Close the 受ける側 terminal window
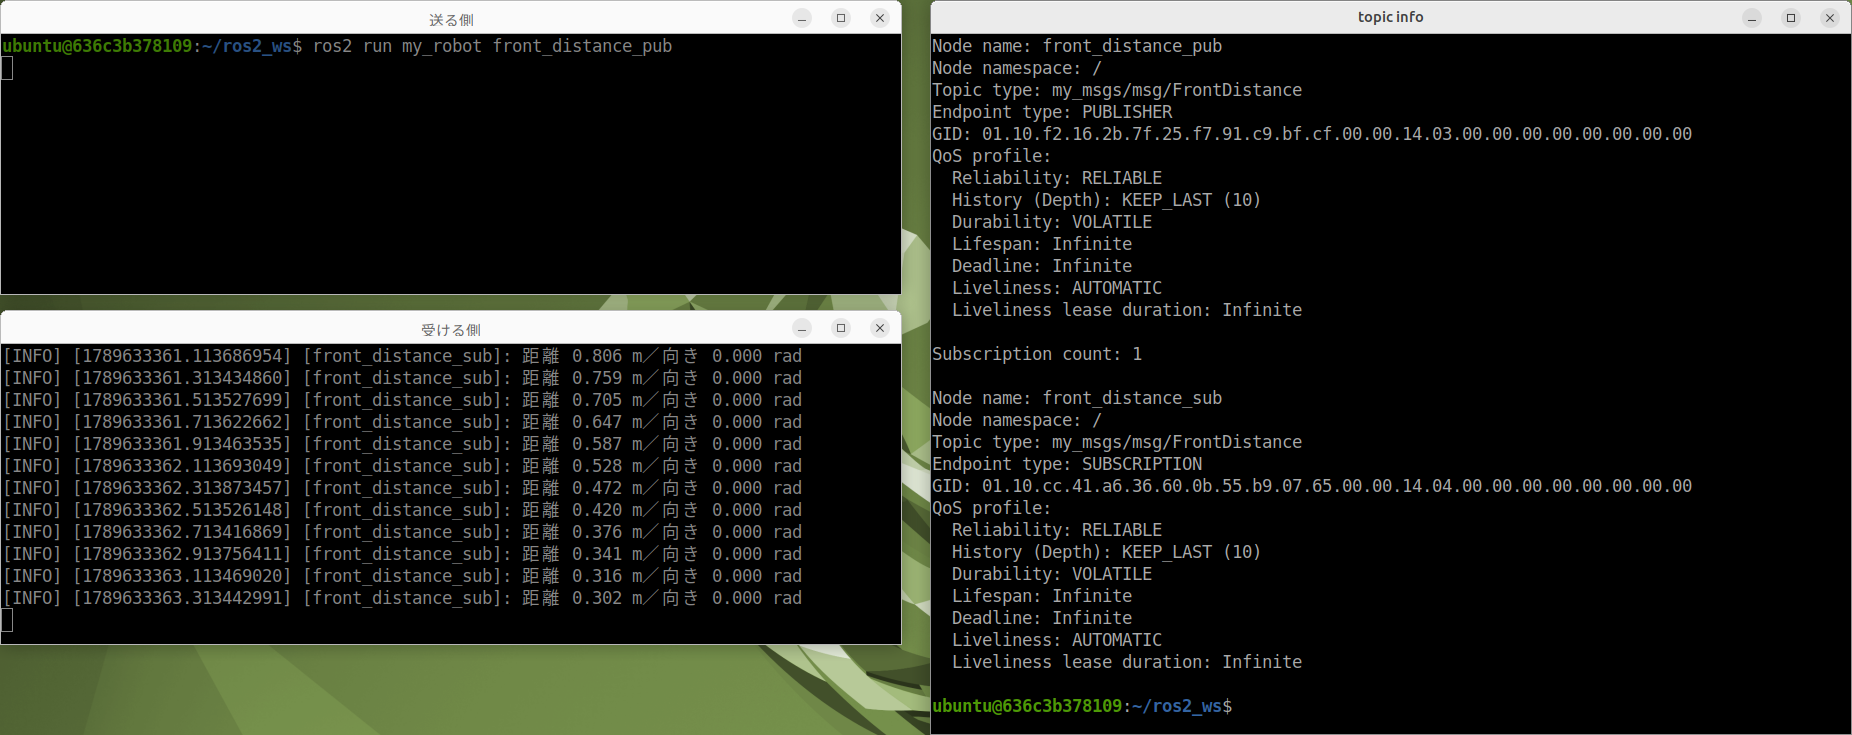The width and height of the screenshot is (1852, 735). pos(880,328)
